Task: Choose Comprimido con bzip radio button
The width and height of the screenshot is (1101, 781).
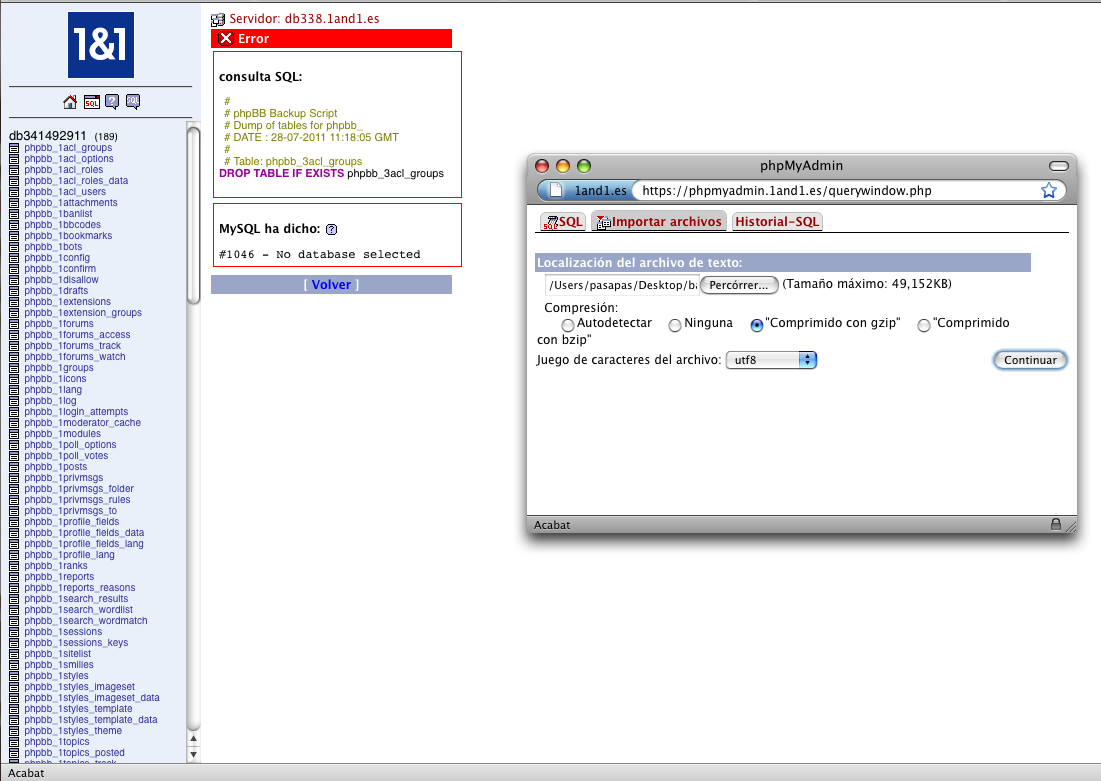Action: click(924, 325)
